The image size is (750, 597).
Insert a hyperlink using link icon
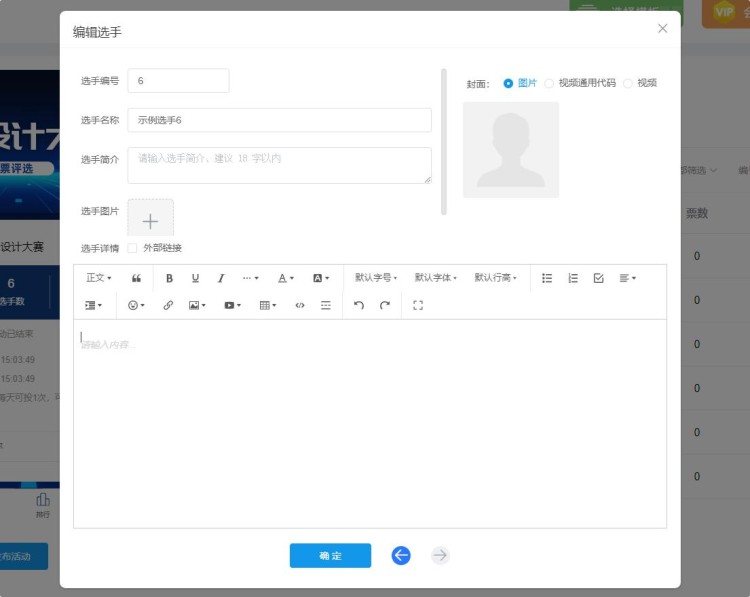click(x=168, y=305)
